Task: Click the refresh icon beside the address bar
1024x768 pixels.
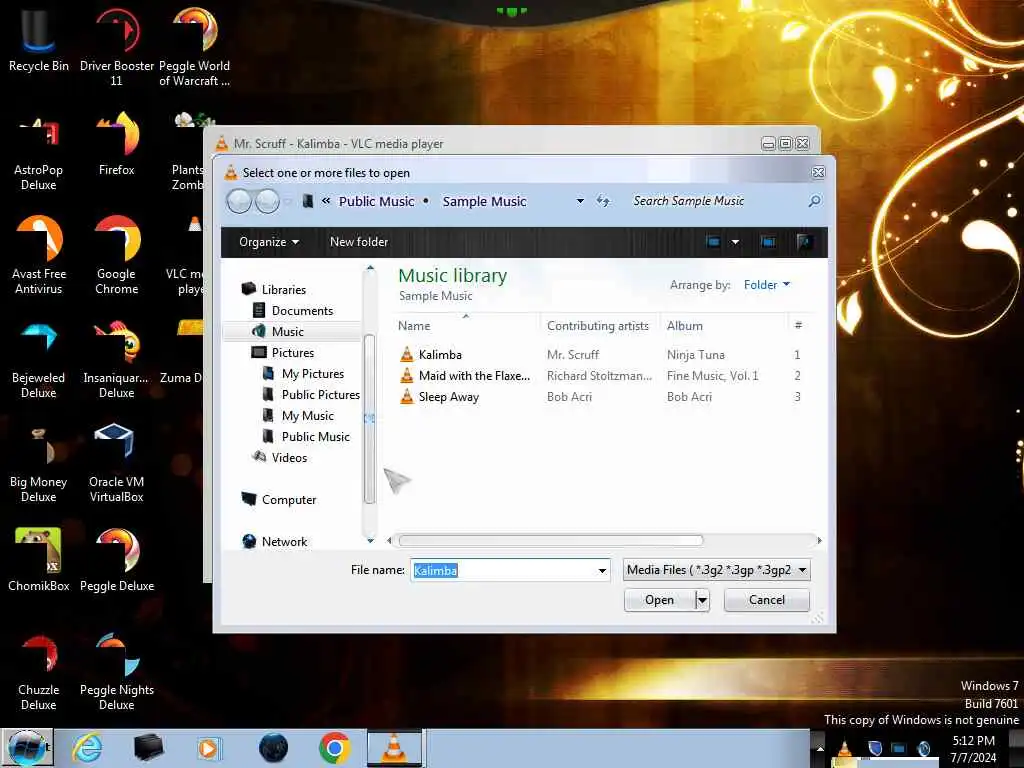Action: (x=603, y=201)
